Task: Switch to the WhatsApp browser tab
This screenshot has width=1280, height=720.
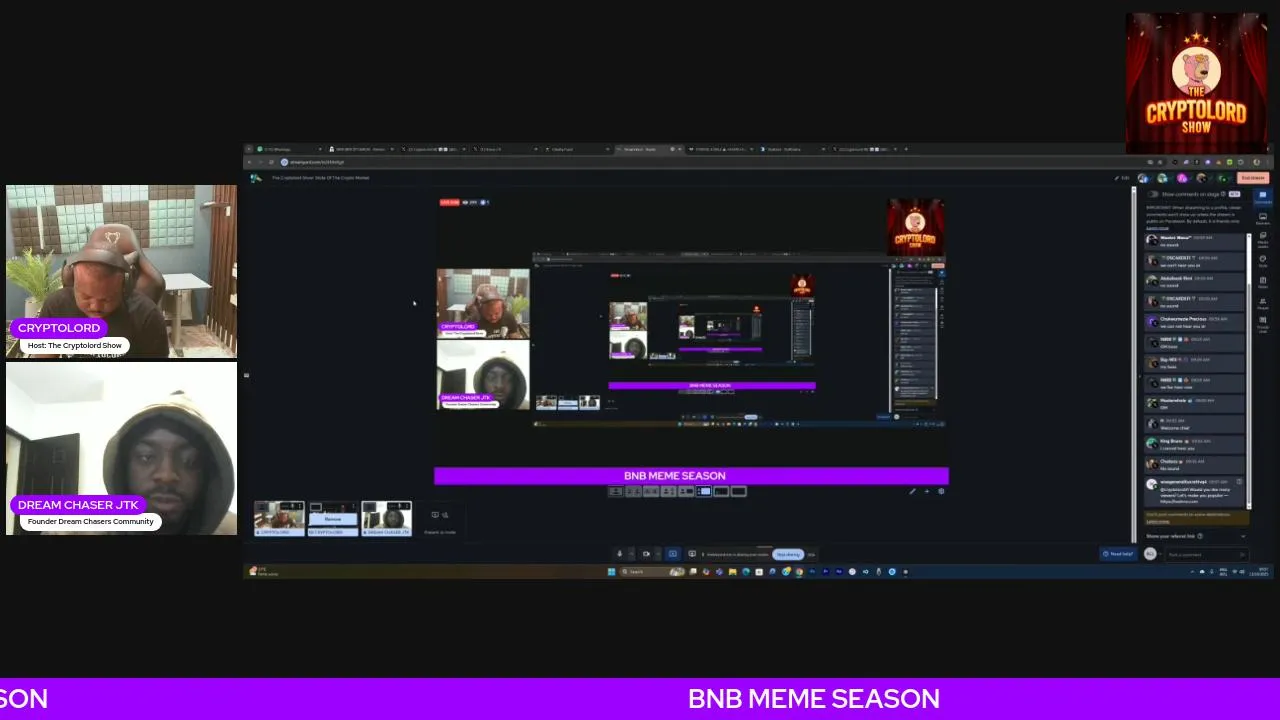Action: pos(288,149)
